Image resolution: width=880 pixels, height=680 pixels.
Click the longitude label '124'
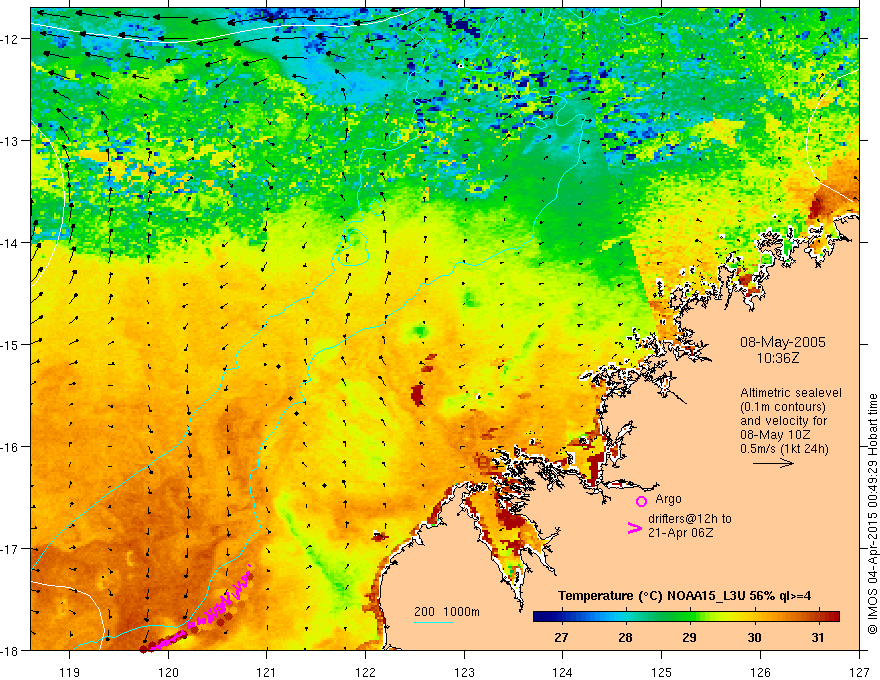click(x=563, y=672)
